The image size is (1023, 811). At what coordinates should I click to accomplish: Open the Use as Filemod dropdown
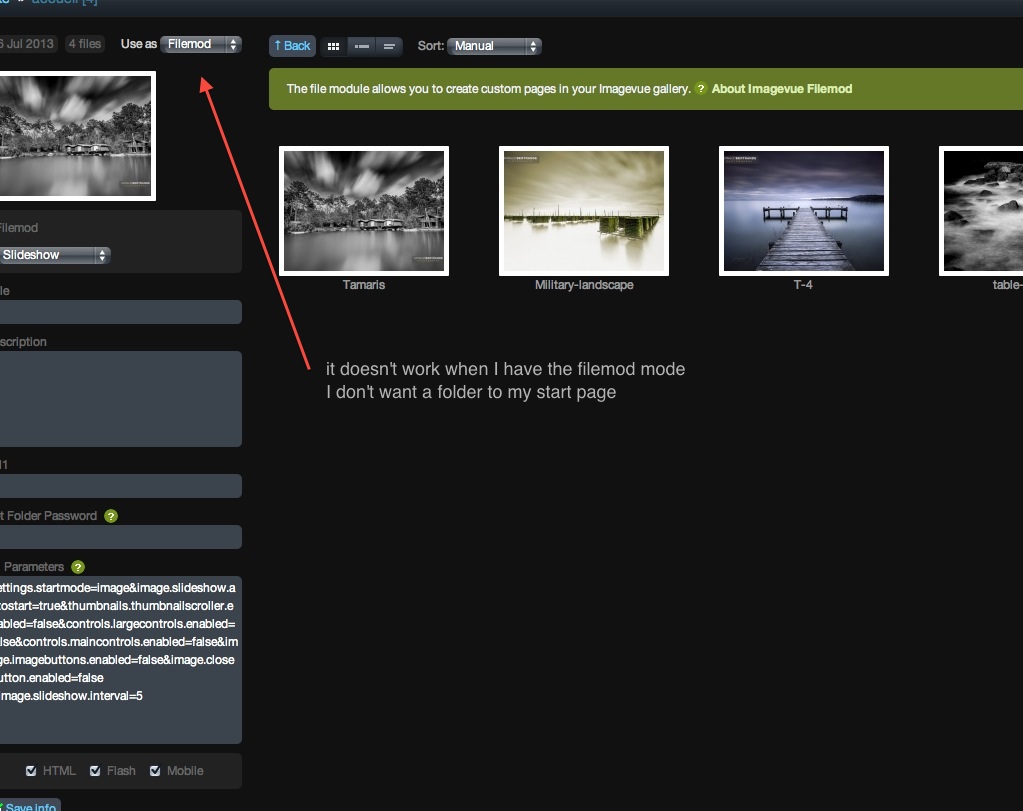(x=201, y=44)
